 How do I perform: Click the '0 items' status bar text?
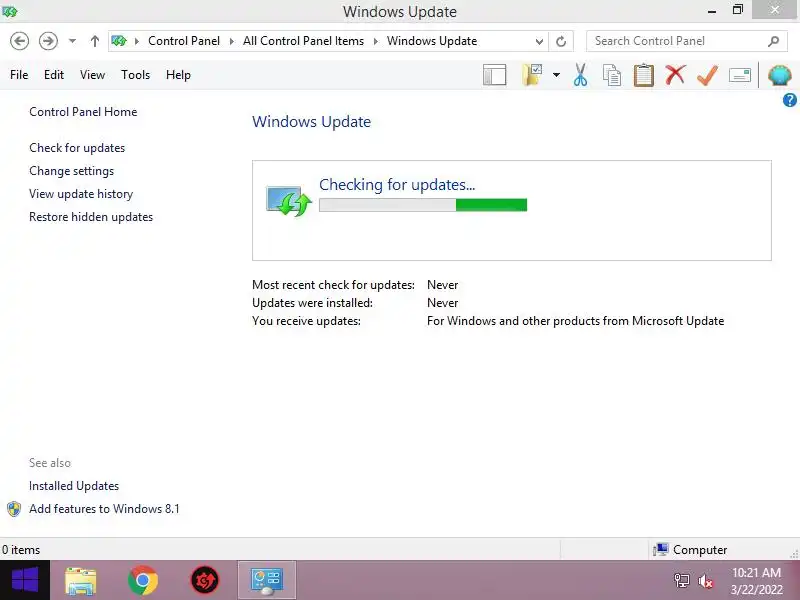[21, 549]
